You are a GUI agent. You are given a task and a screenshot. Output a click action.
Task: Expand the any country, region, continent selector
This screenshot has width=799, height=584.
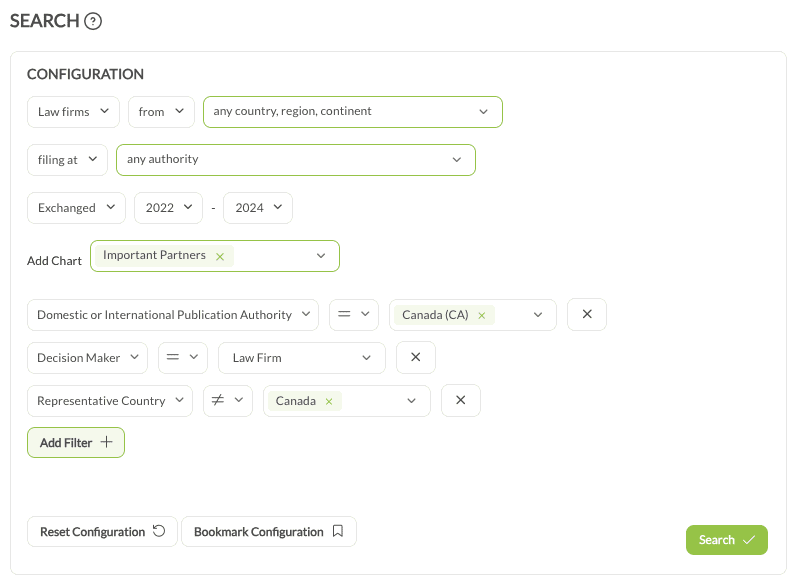click(353, 112)
